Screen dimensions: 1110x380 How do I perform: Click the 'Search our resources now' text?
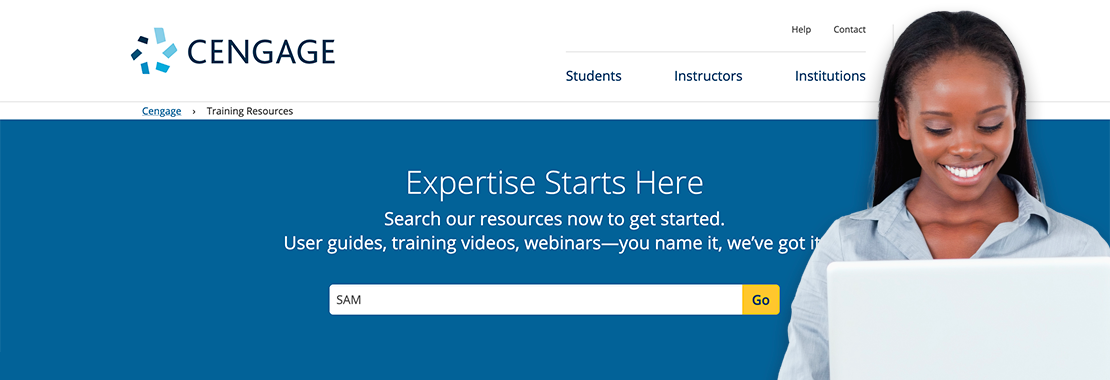click(x=554, y=217)
